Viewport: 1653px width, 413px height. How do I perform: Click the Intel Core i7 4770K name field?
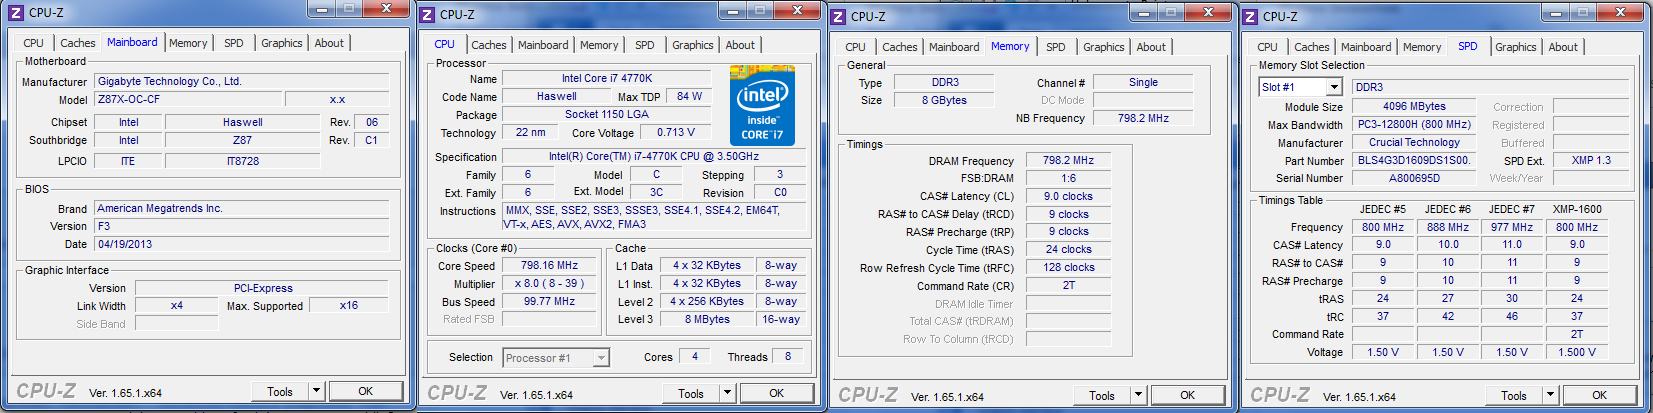tap(606, 78)
